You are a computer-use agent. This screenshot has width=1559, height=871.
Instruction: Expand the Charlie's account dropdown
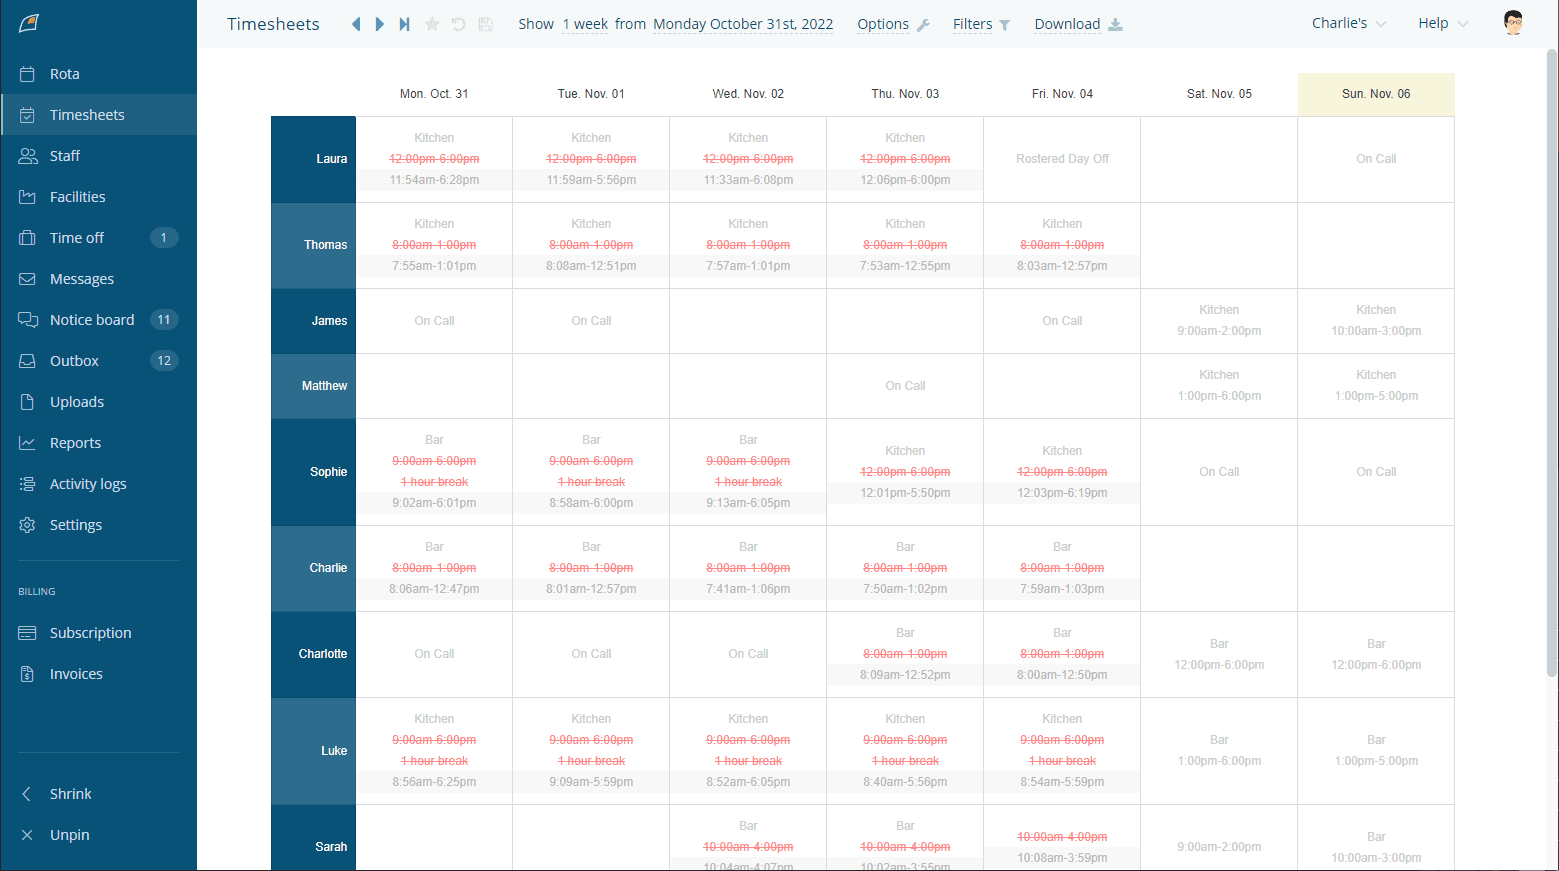[1349, 23]
